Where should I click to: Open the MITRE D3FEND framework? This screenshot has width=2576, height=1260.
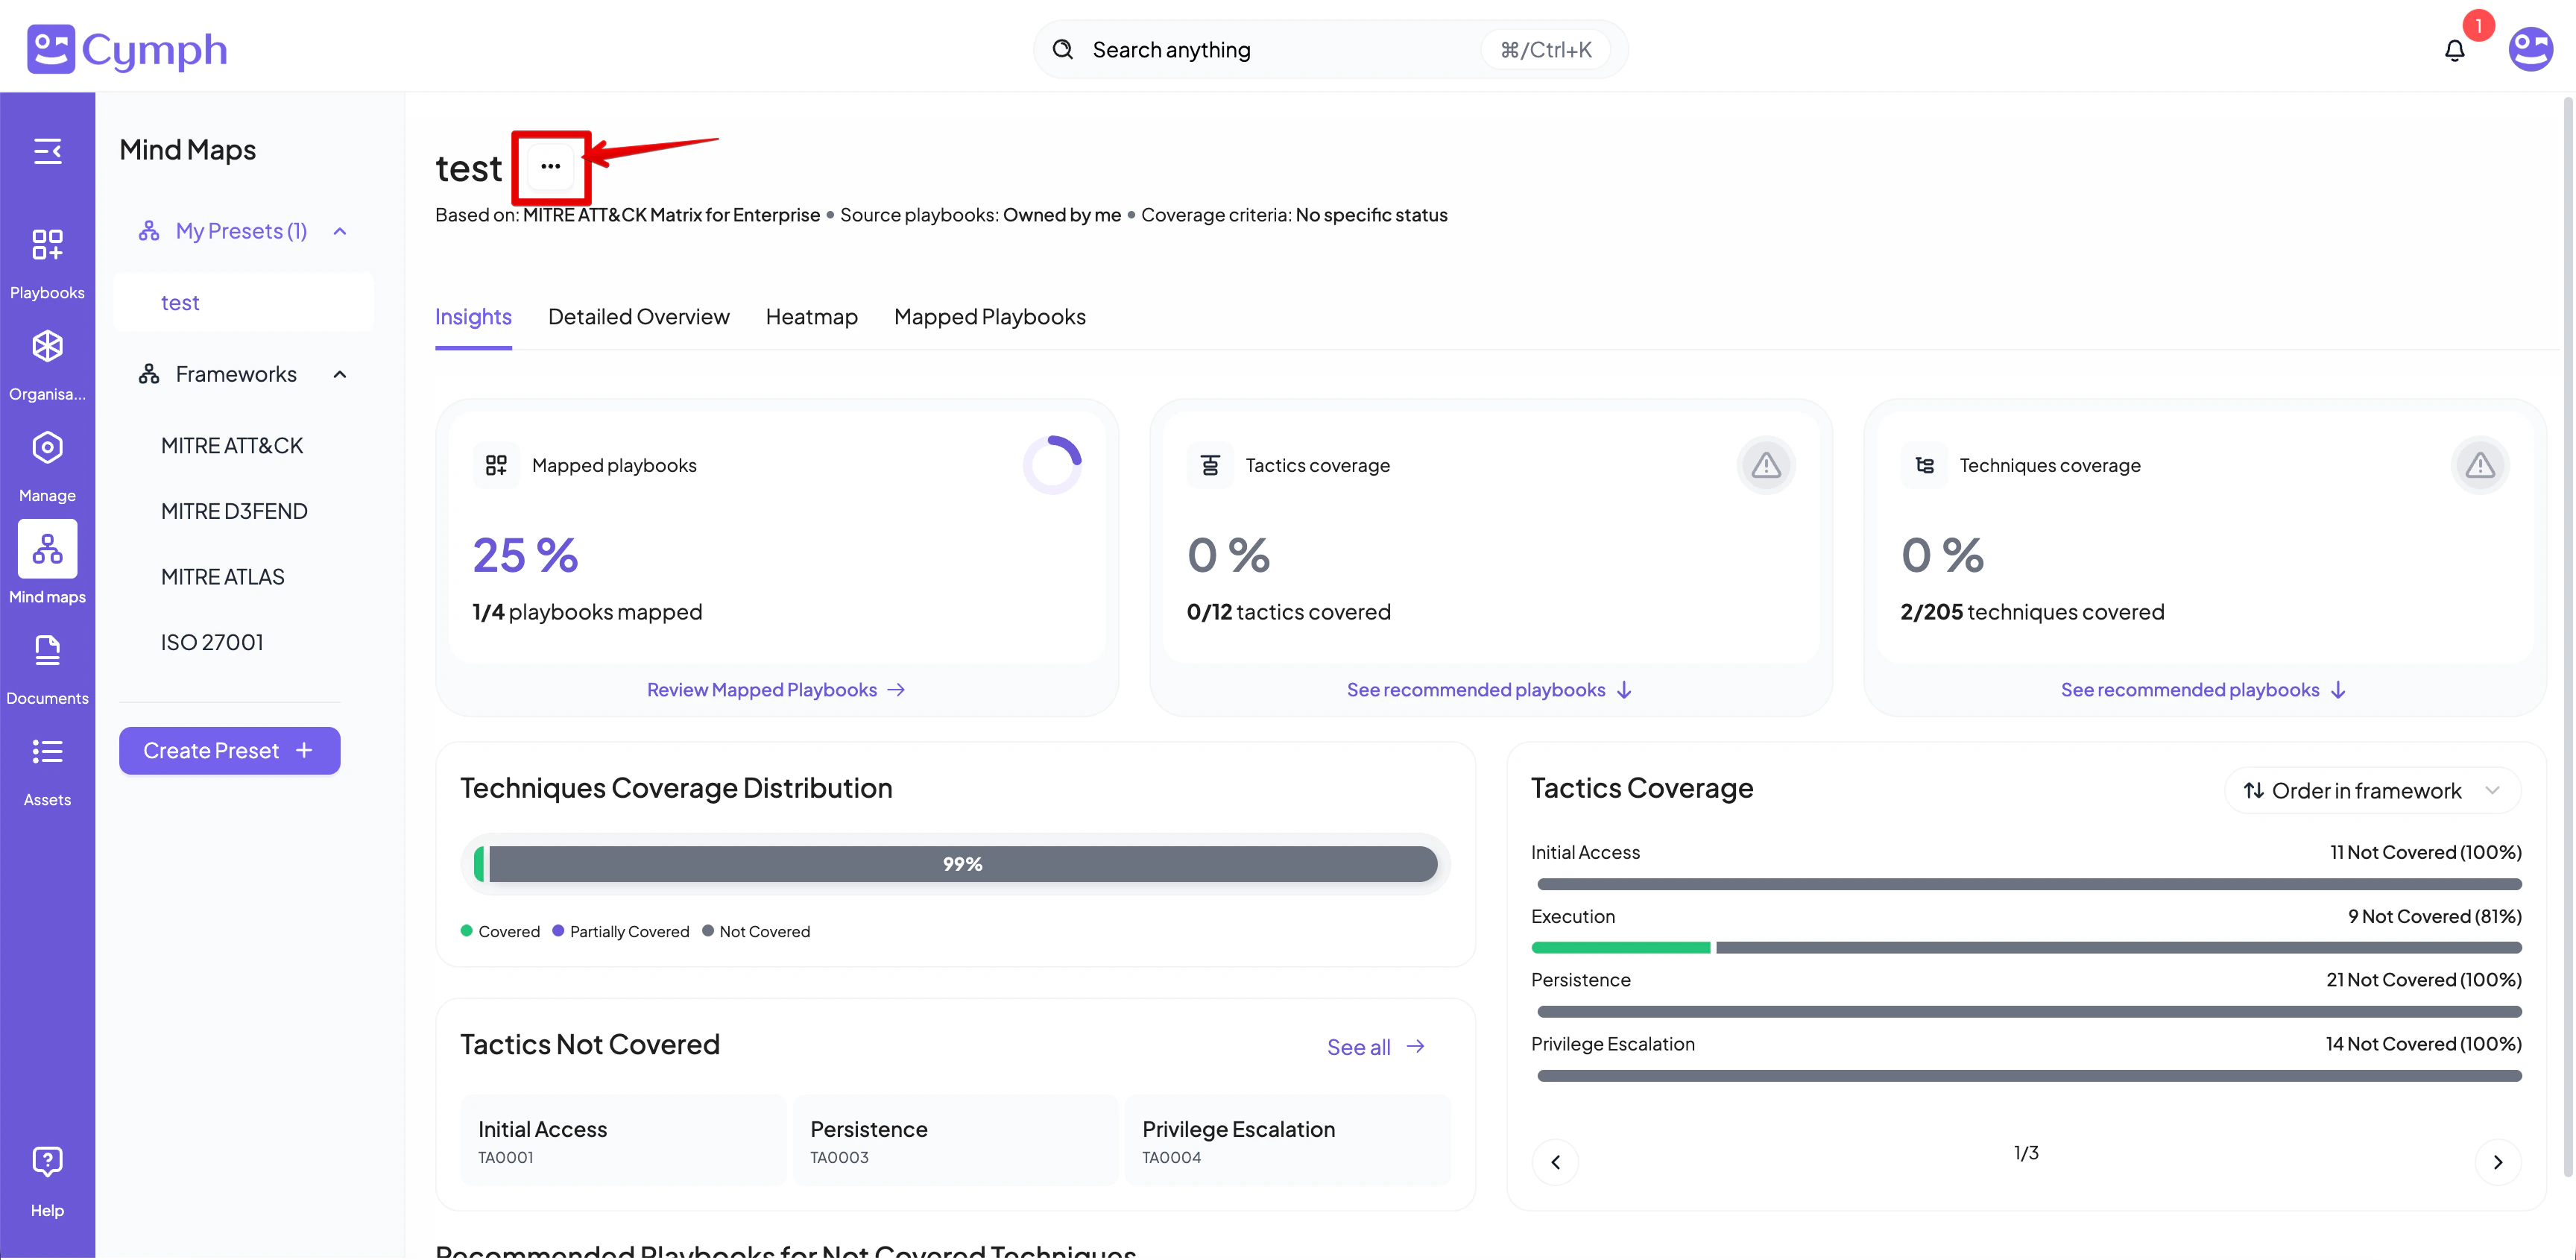point(234,511)
